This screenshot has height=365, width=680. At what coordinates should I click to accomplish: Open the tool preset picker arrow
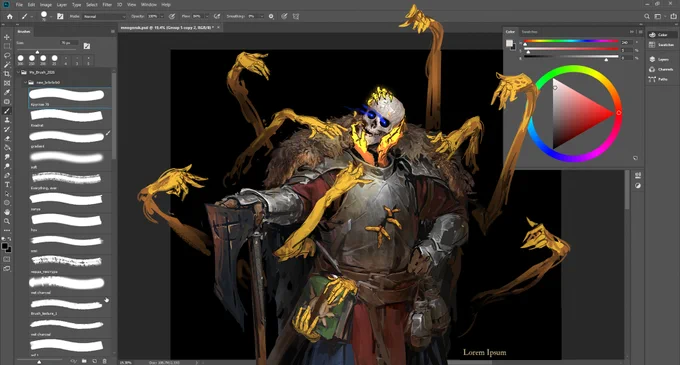[x=31, y=16]
